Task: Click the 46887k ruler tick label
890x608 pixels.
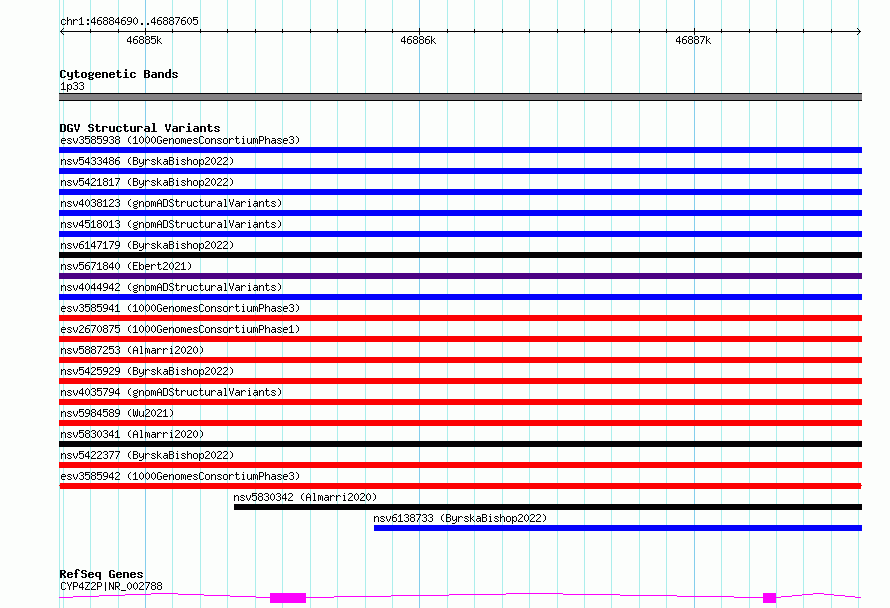Action: pos(693,40)
